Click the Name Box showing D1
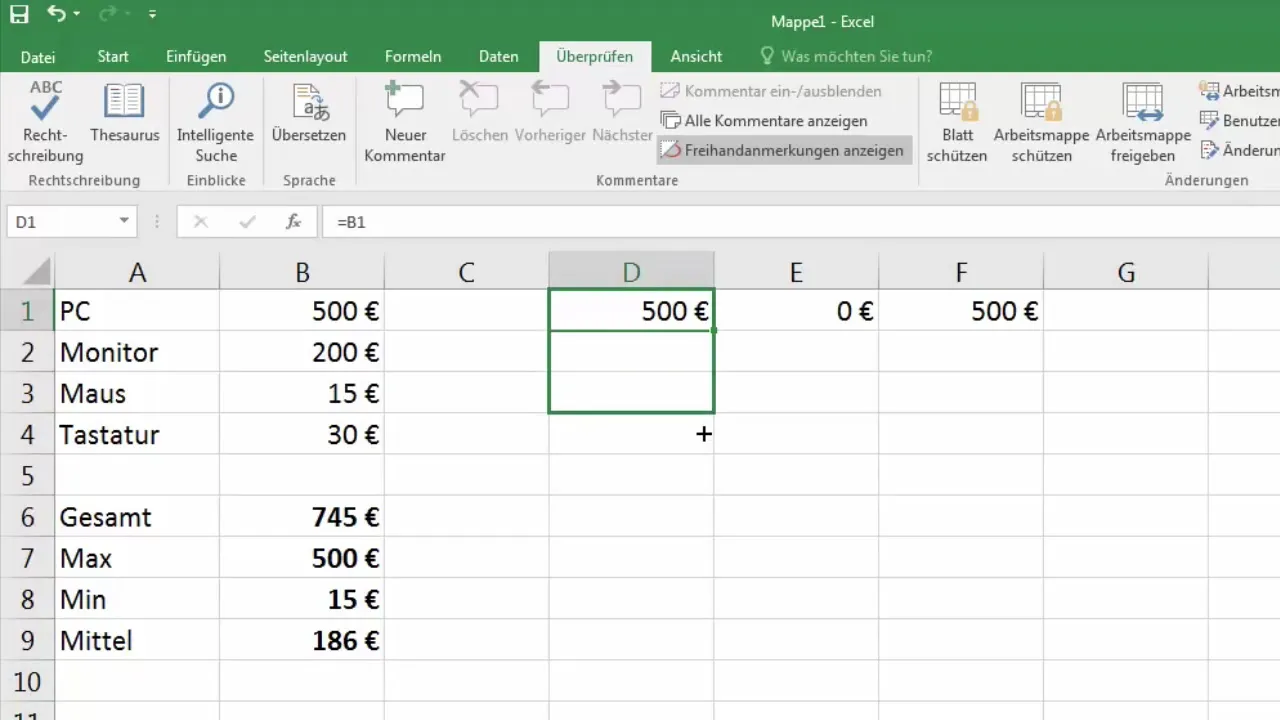The width and height of the screenshot is (1280, 720). tap(62, 222)
